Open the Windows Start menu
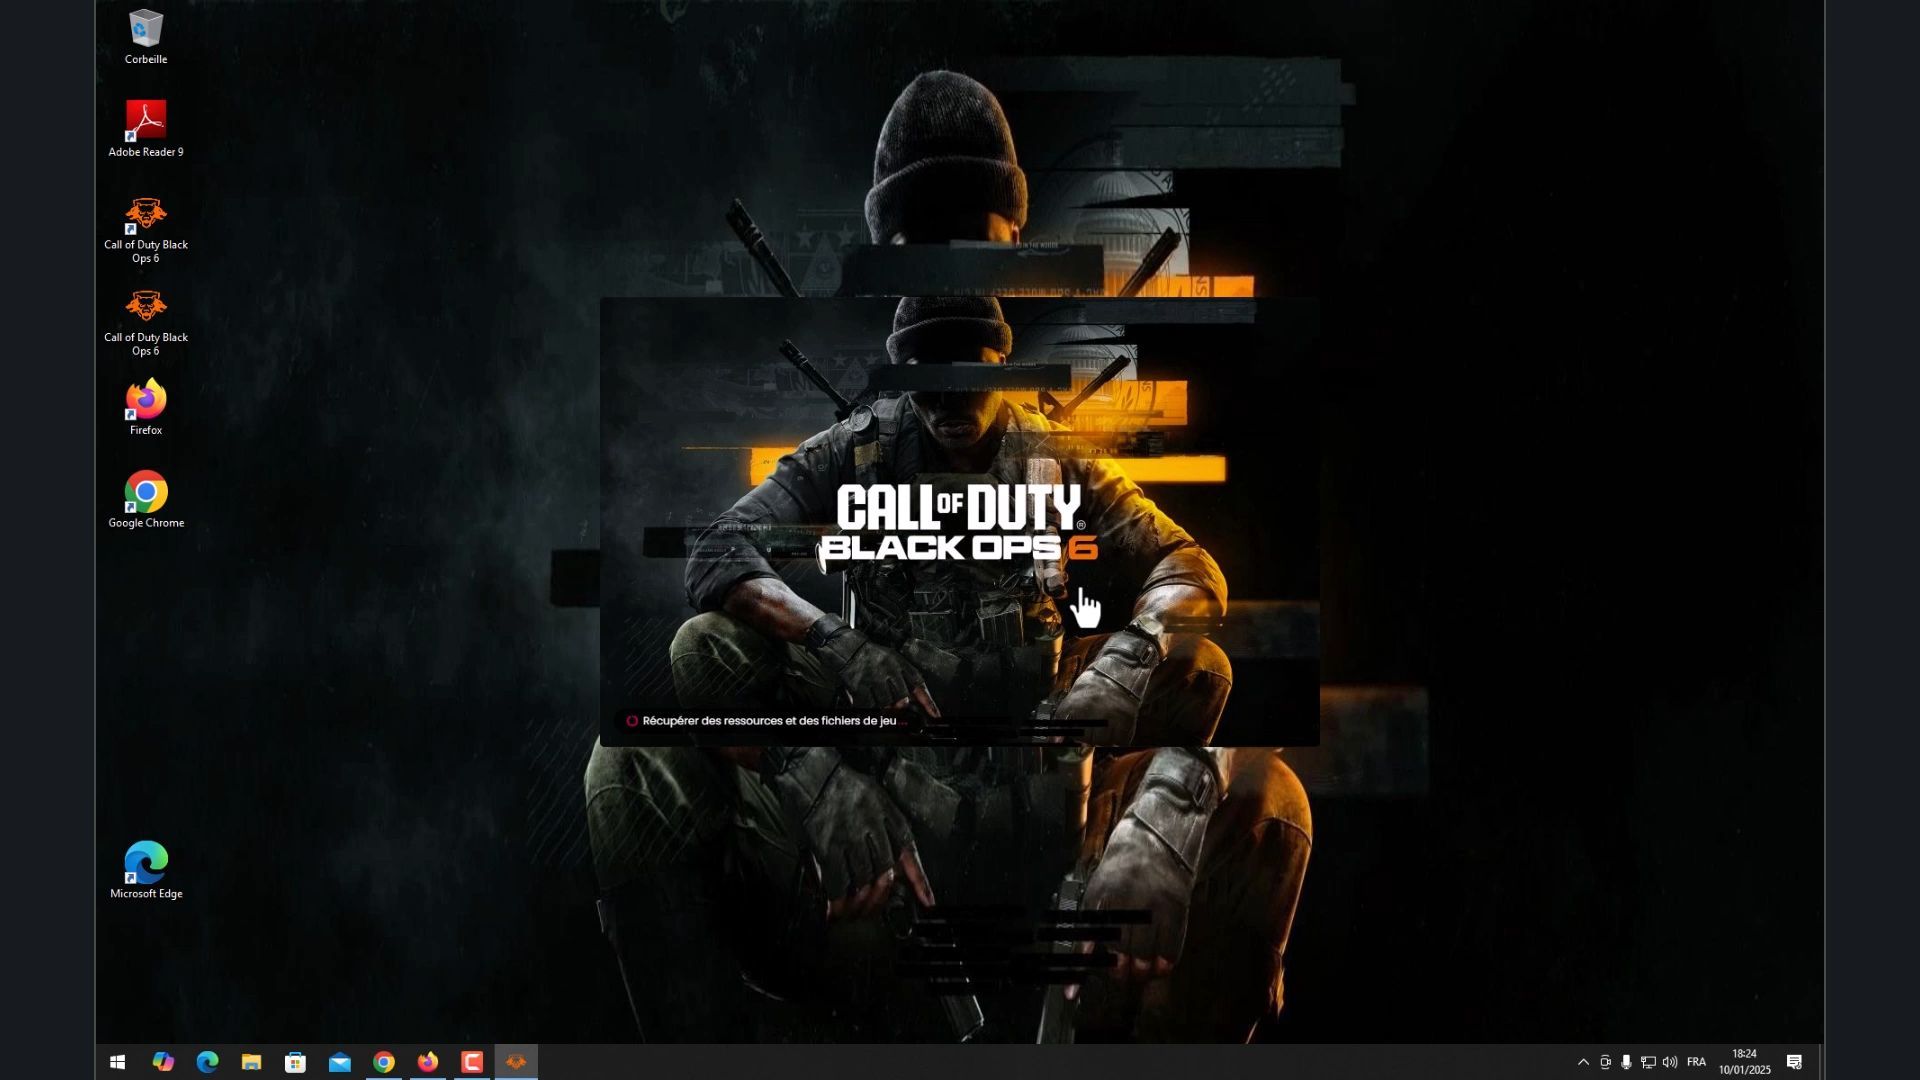 point(117,1062)
